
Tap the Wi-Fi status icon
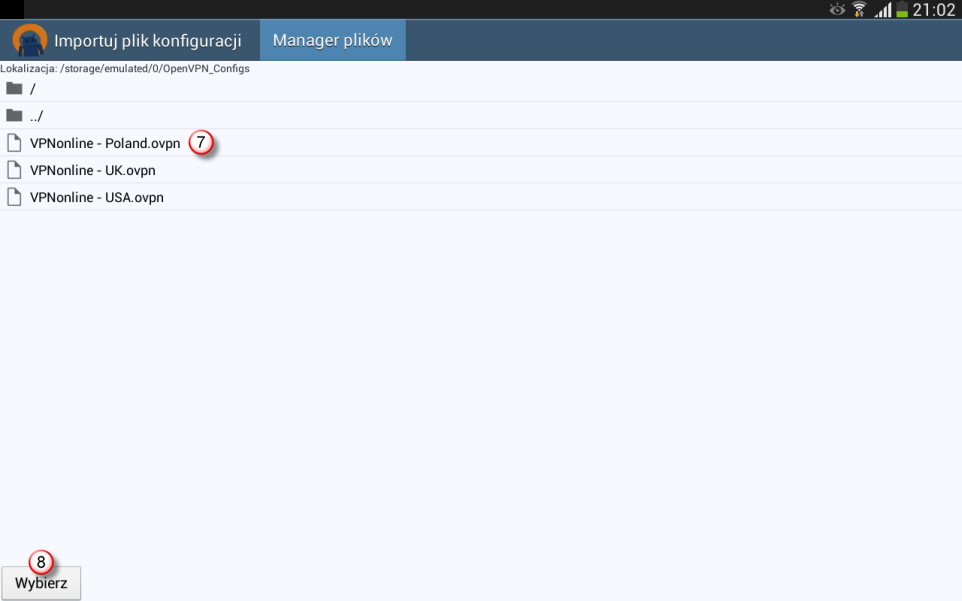coord(859,9)
